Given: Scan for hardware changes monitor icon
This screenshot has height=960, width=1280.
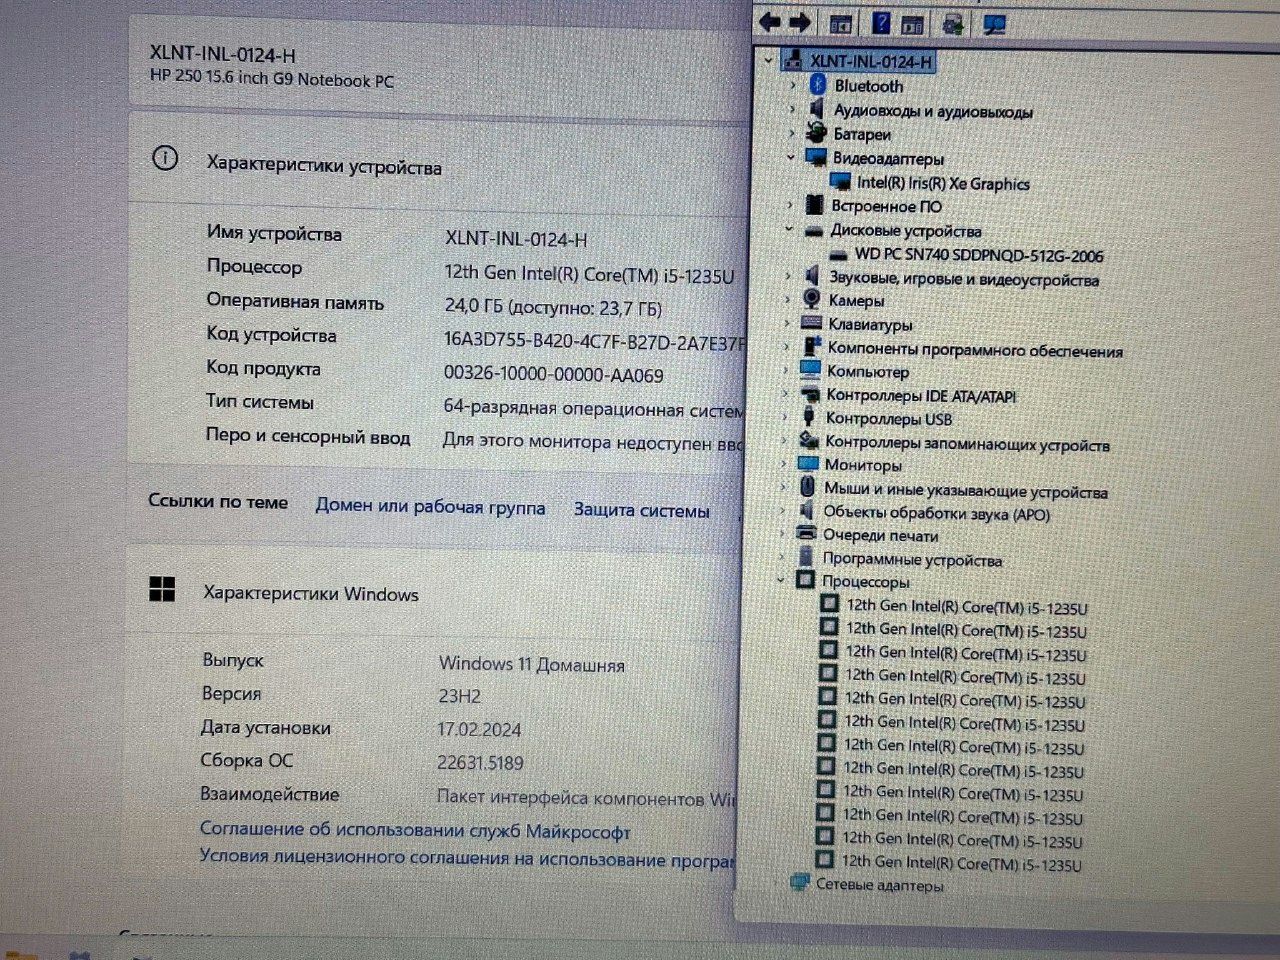Looking at the screenshot, I should [994, 25].
